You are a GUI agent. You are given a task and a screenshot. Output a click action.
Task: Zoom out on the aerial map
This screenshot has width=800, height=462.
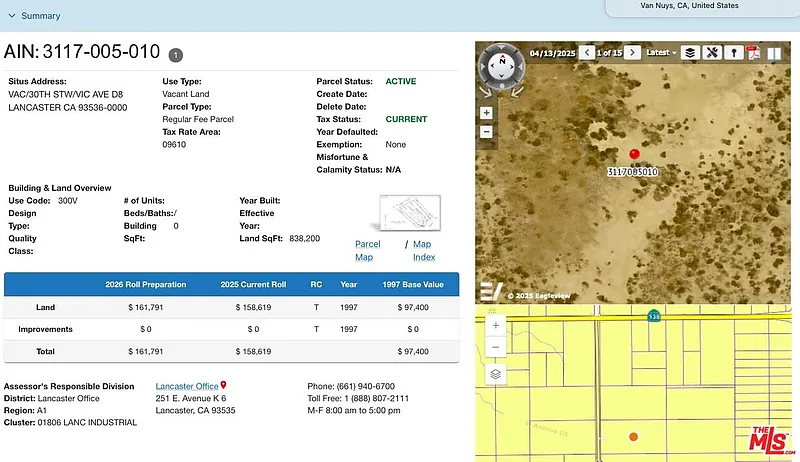click(486, 131)
